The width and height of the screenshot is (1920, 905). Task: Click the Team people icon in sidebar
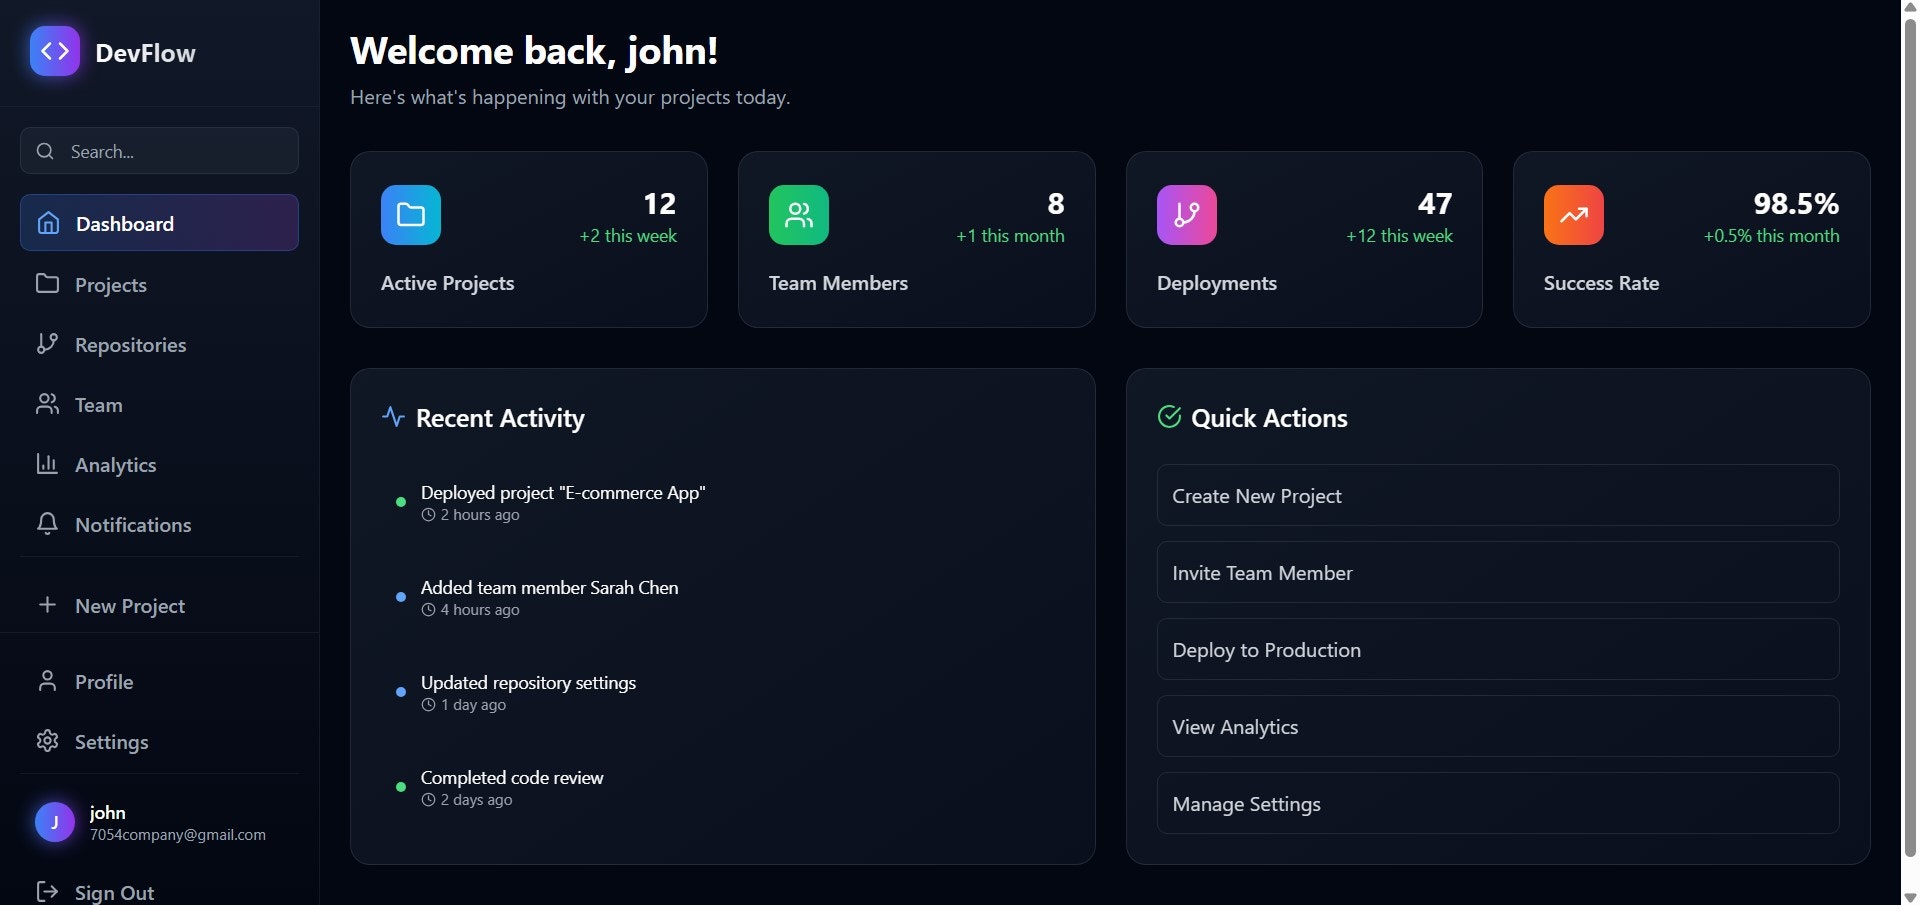click(x=47, y=404)
